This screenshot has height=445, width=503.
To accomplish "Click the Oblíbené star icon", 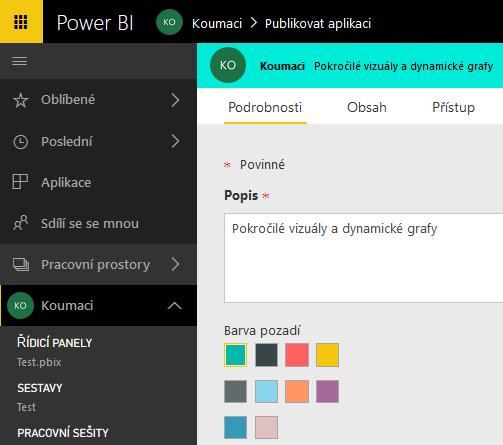I will (x=21, y=100).
